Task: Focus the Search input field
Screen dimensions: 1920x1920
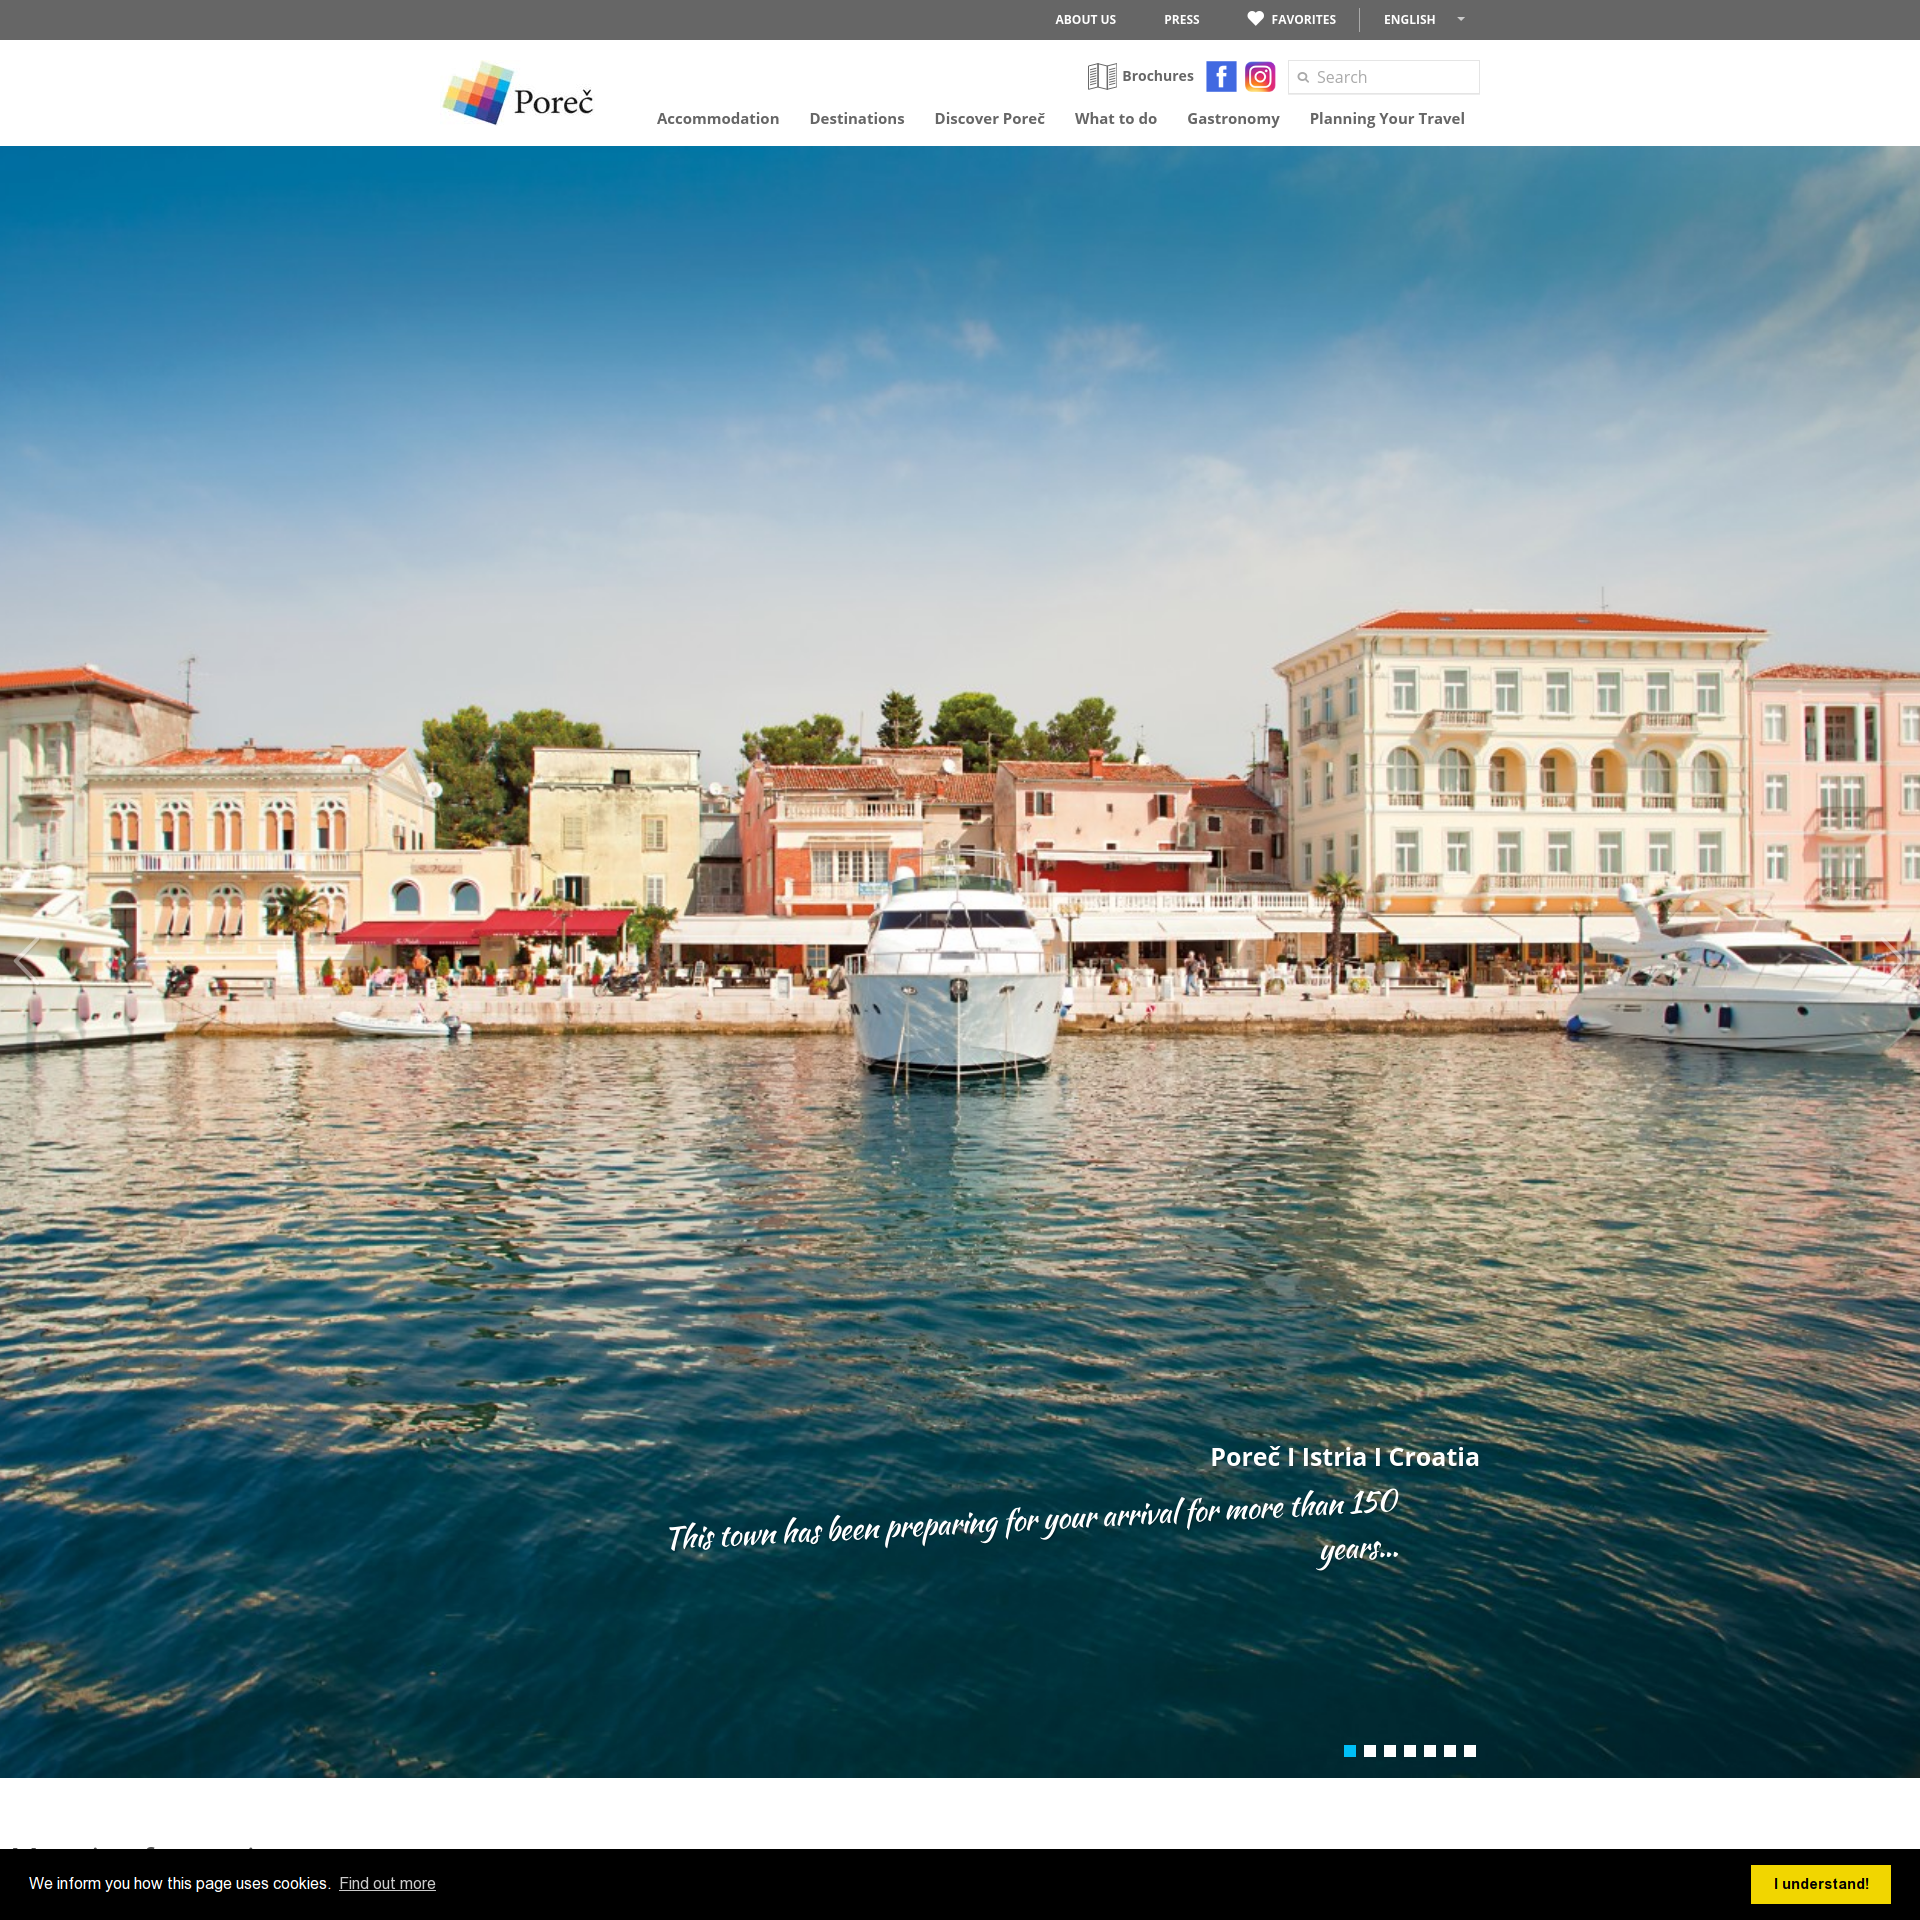Action: (1393, 78)
